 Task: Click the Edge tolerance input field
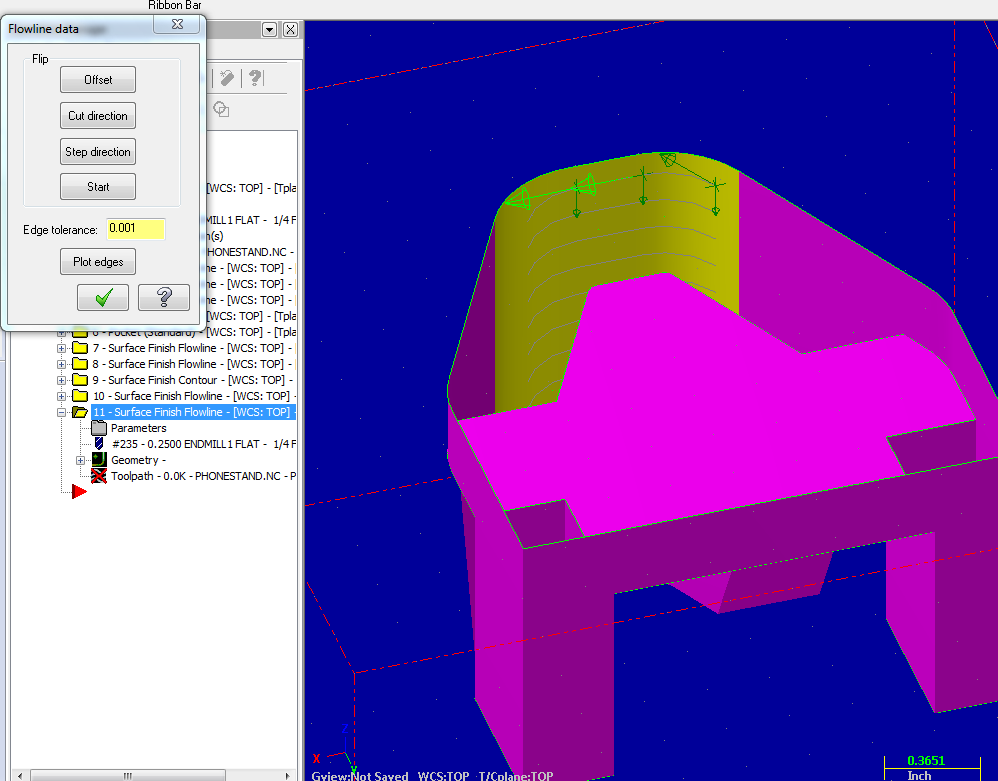pos(135,229)
